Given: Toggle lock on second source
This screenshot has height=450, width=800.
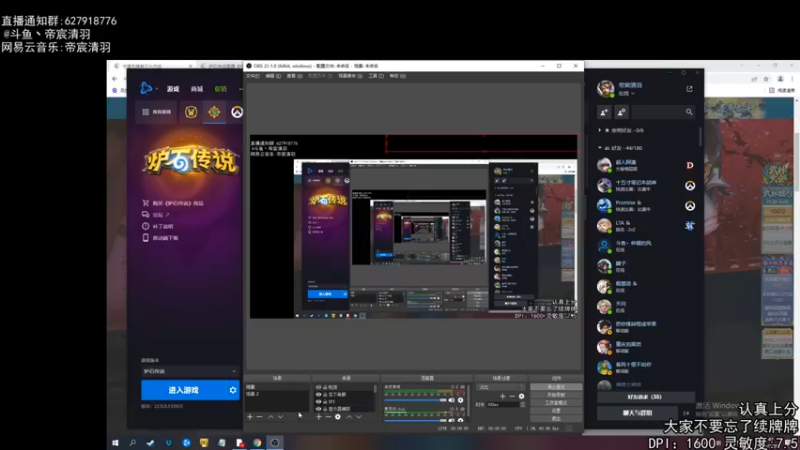Looking at the screenshot, I should pyautogui.click(x=325, y=394).
